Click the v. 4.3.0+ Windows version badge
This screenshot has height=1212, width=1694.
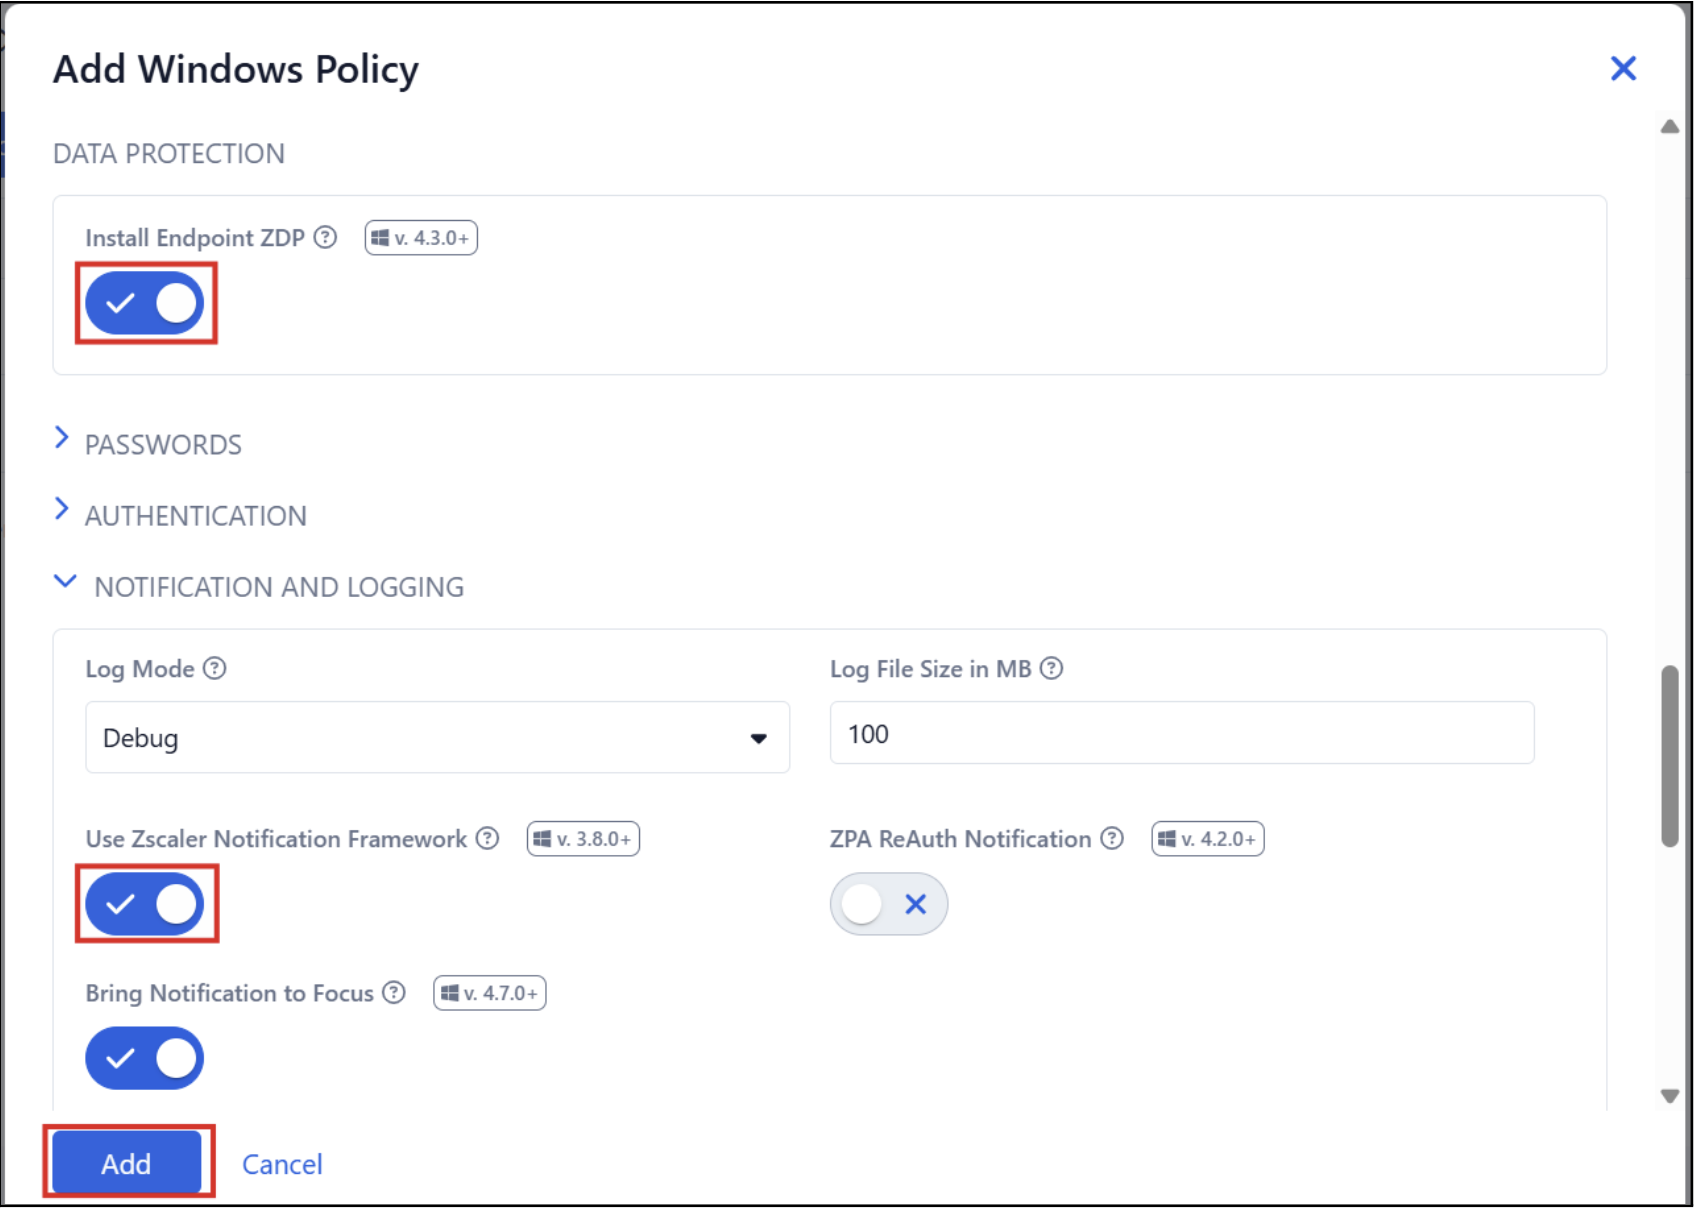[421, 238]
